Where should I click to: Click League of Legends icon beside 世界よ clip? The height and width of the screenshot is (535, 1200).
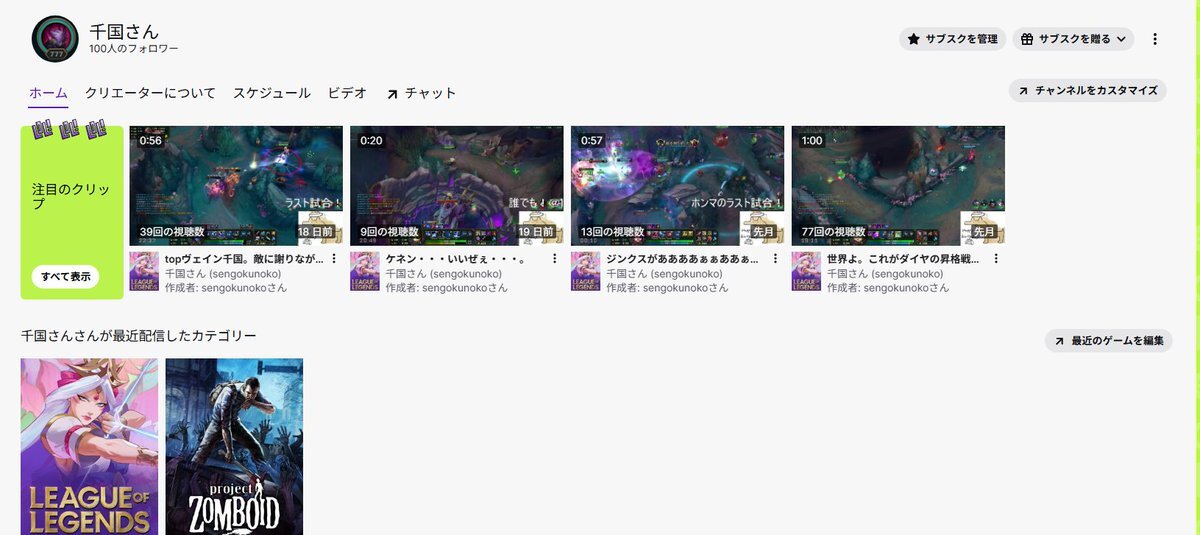(x=807, y=271)
